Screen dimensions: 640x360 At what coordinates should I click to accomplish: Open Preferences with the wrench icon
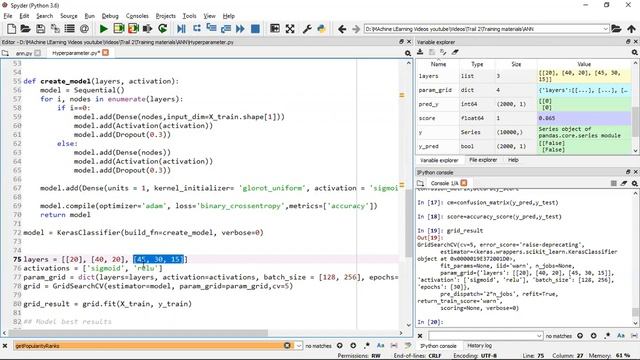(x=307, y=29)
